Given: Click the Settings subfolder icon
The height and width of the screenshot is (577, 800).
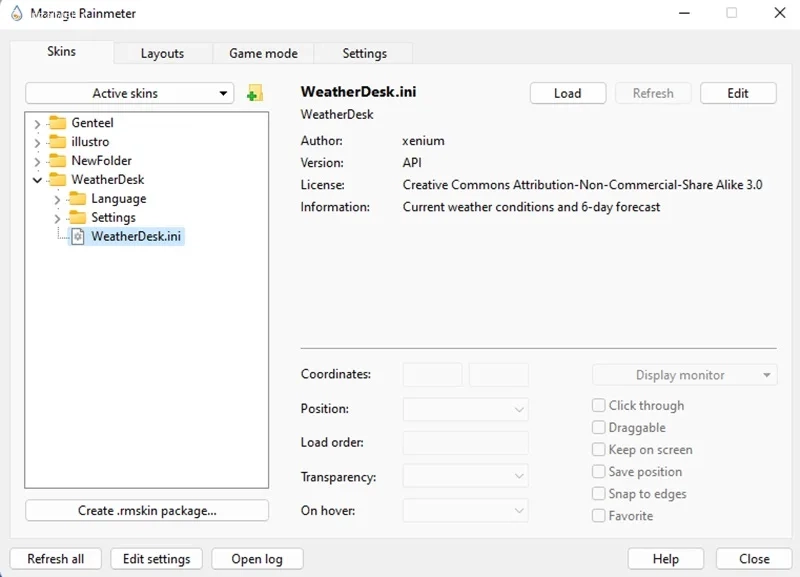Looking at the screenshot, I should pos(77,218).
